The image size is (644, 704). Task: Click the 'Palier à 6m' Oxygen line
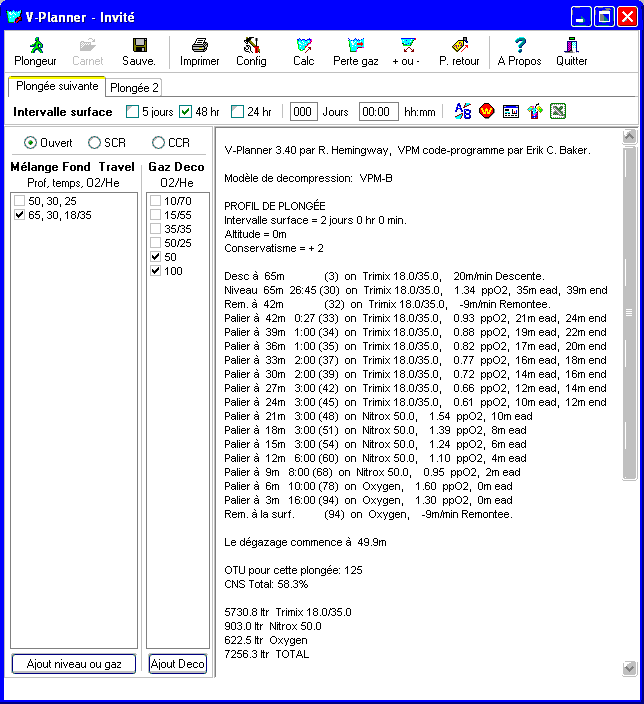click(368, 486)
